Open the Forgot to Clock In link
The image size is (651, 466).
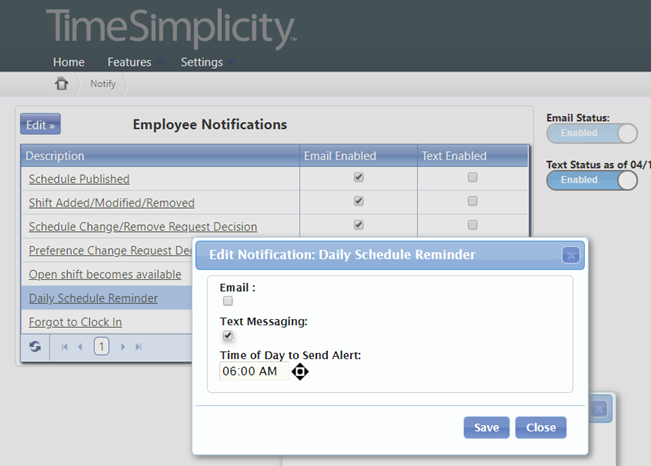[75, 322]
